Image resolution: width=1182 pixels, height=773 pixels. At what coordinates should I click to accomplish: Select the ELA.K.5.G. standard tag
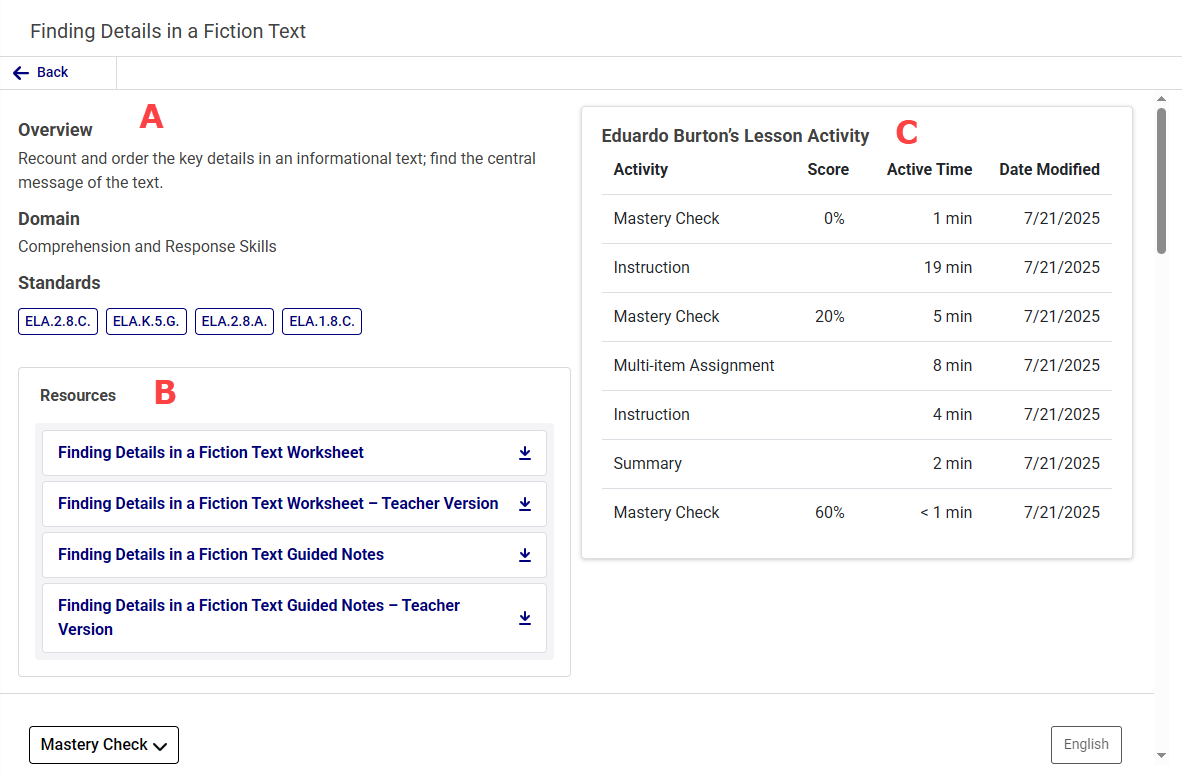pyautogui.click(x=146, y=322)
